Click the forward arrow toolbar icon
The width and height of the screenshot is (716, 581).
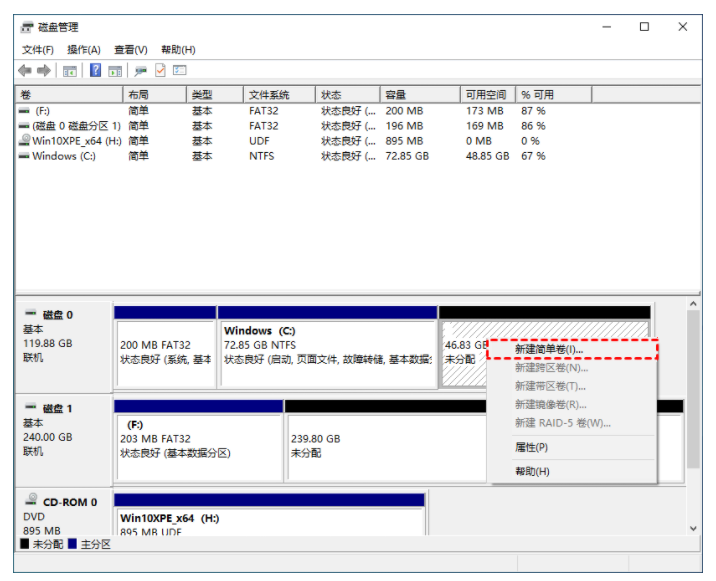44,71
